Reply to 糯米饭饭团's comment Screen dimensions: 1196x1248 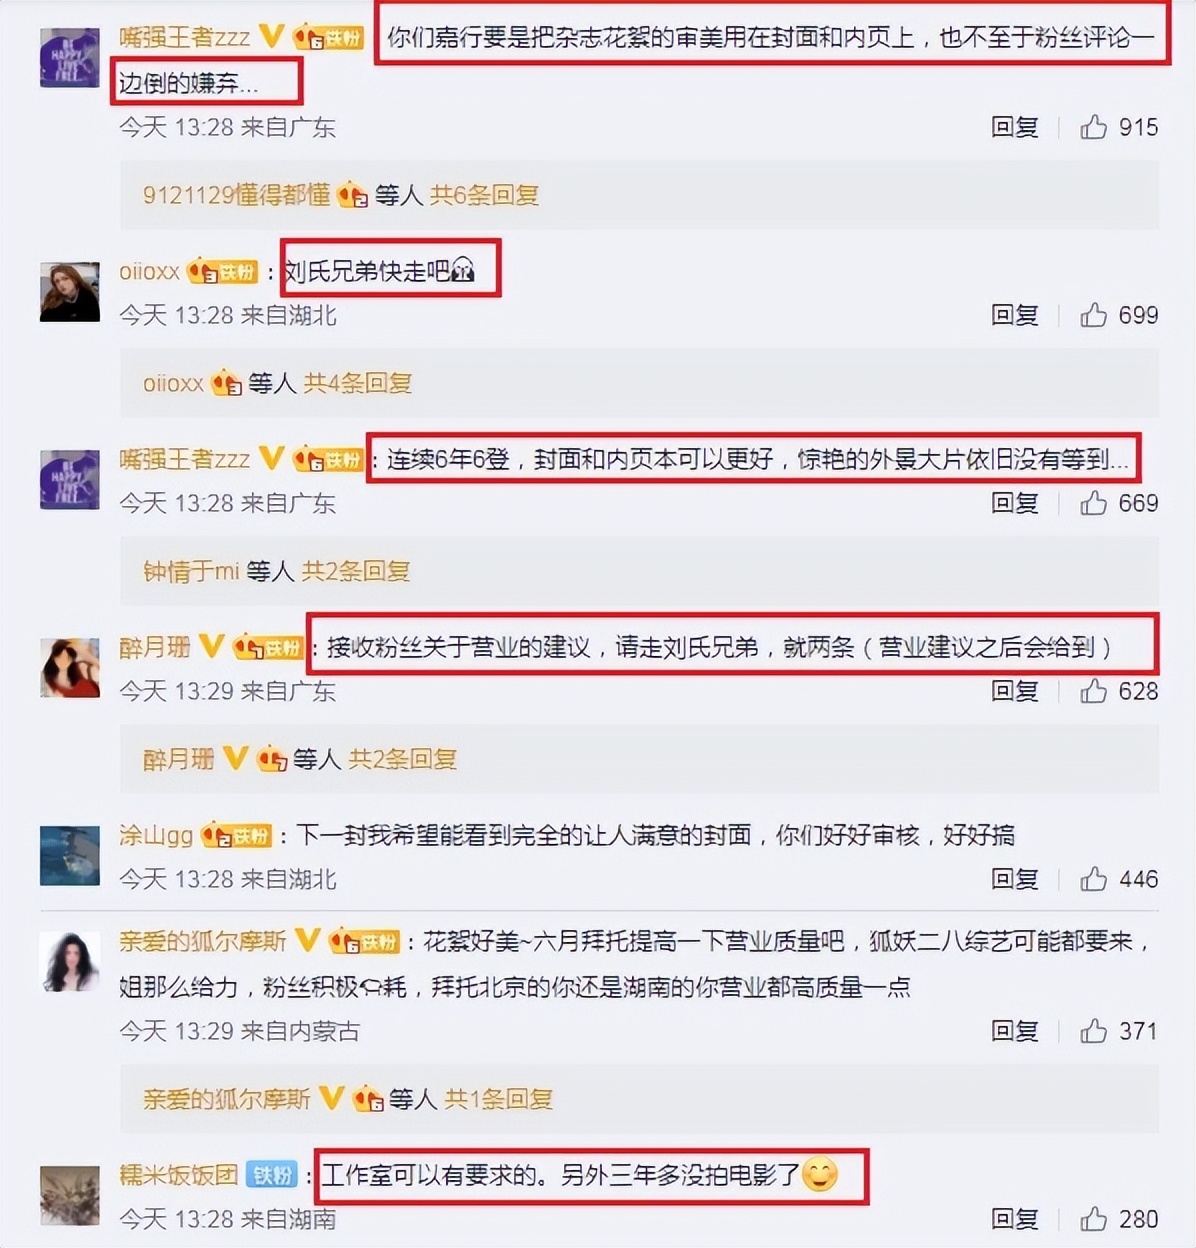[1014, 1219]
